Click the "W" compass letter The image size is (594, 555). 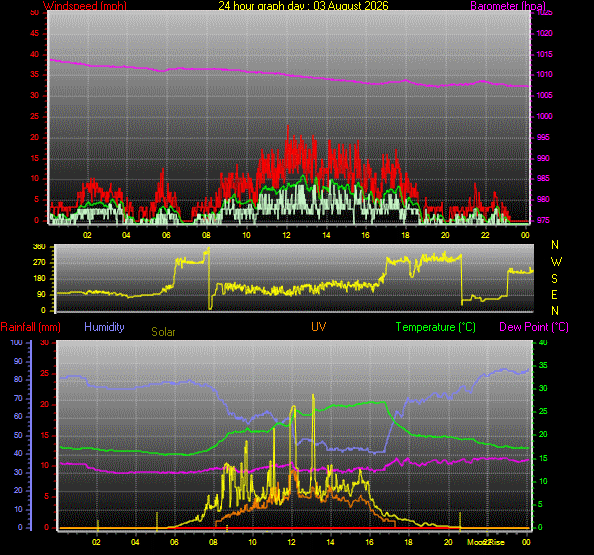pyautogui.click(x=556, y=261)
